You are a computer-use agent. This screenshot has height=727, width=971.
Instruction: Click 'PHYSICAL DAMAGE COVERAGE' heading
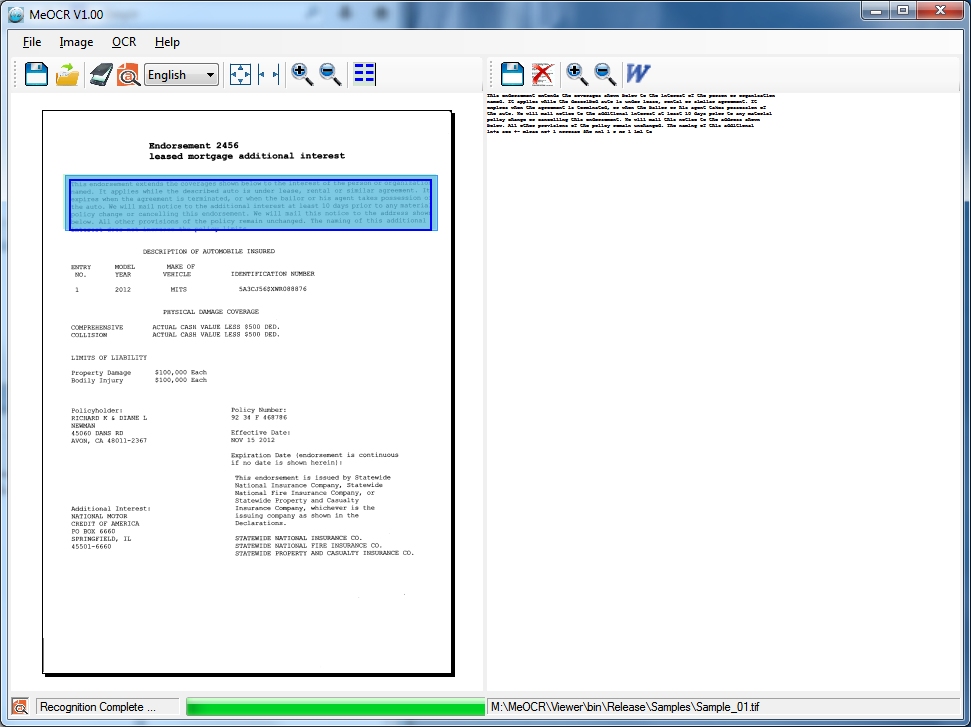pos(211,311)
